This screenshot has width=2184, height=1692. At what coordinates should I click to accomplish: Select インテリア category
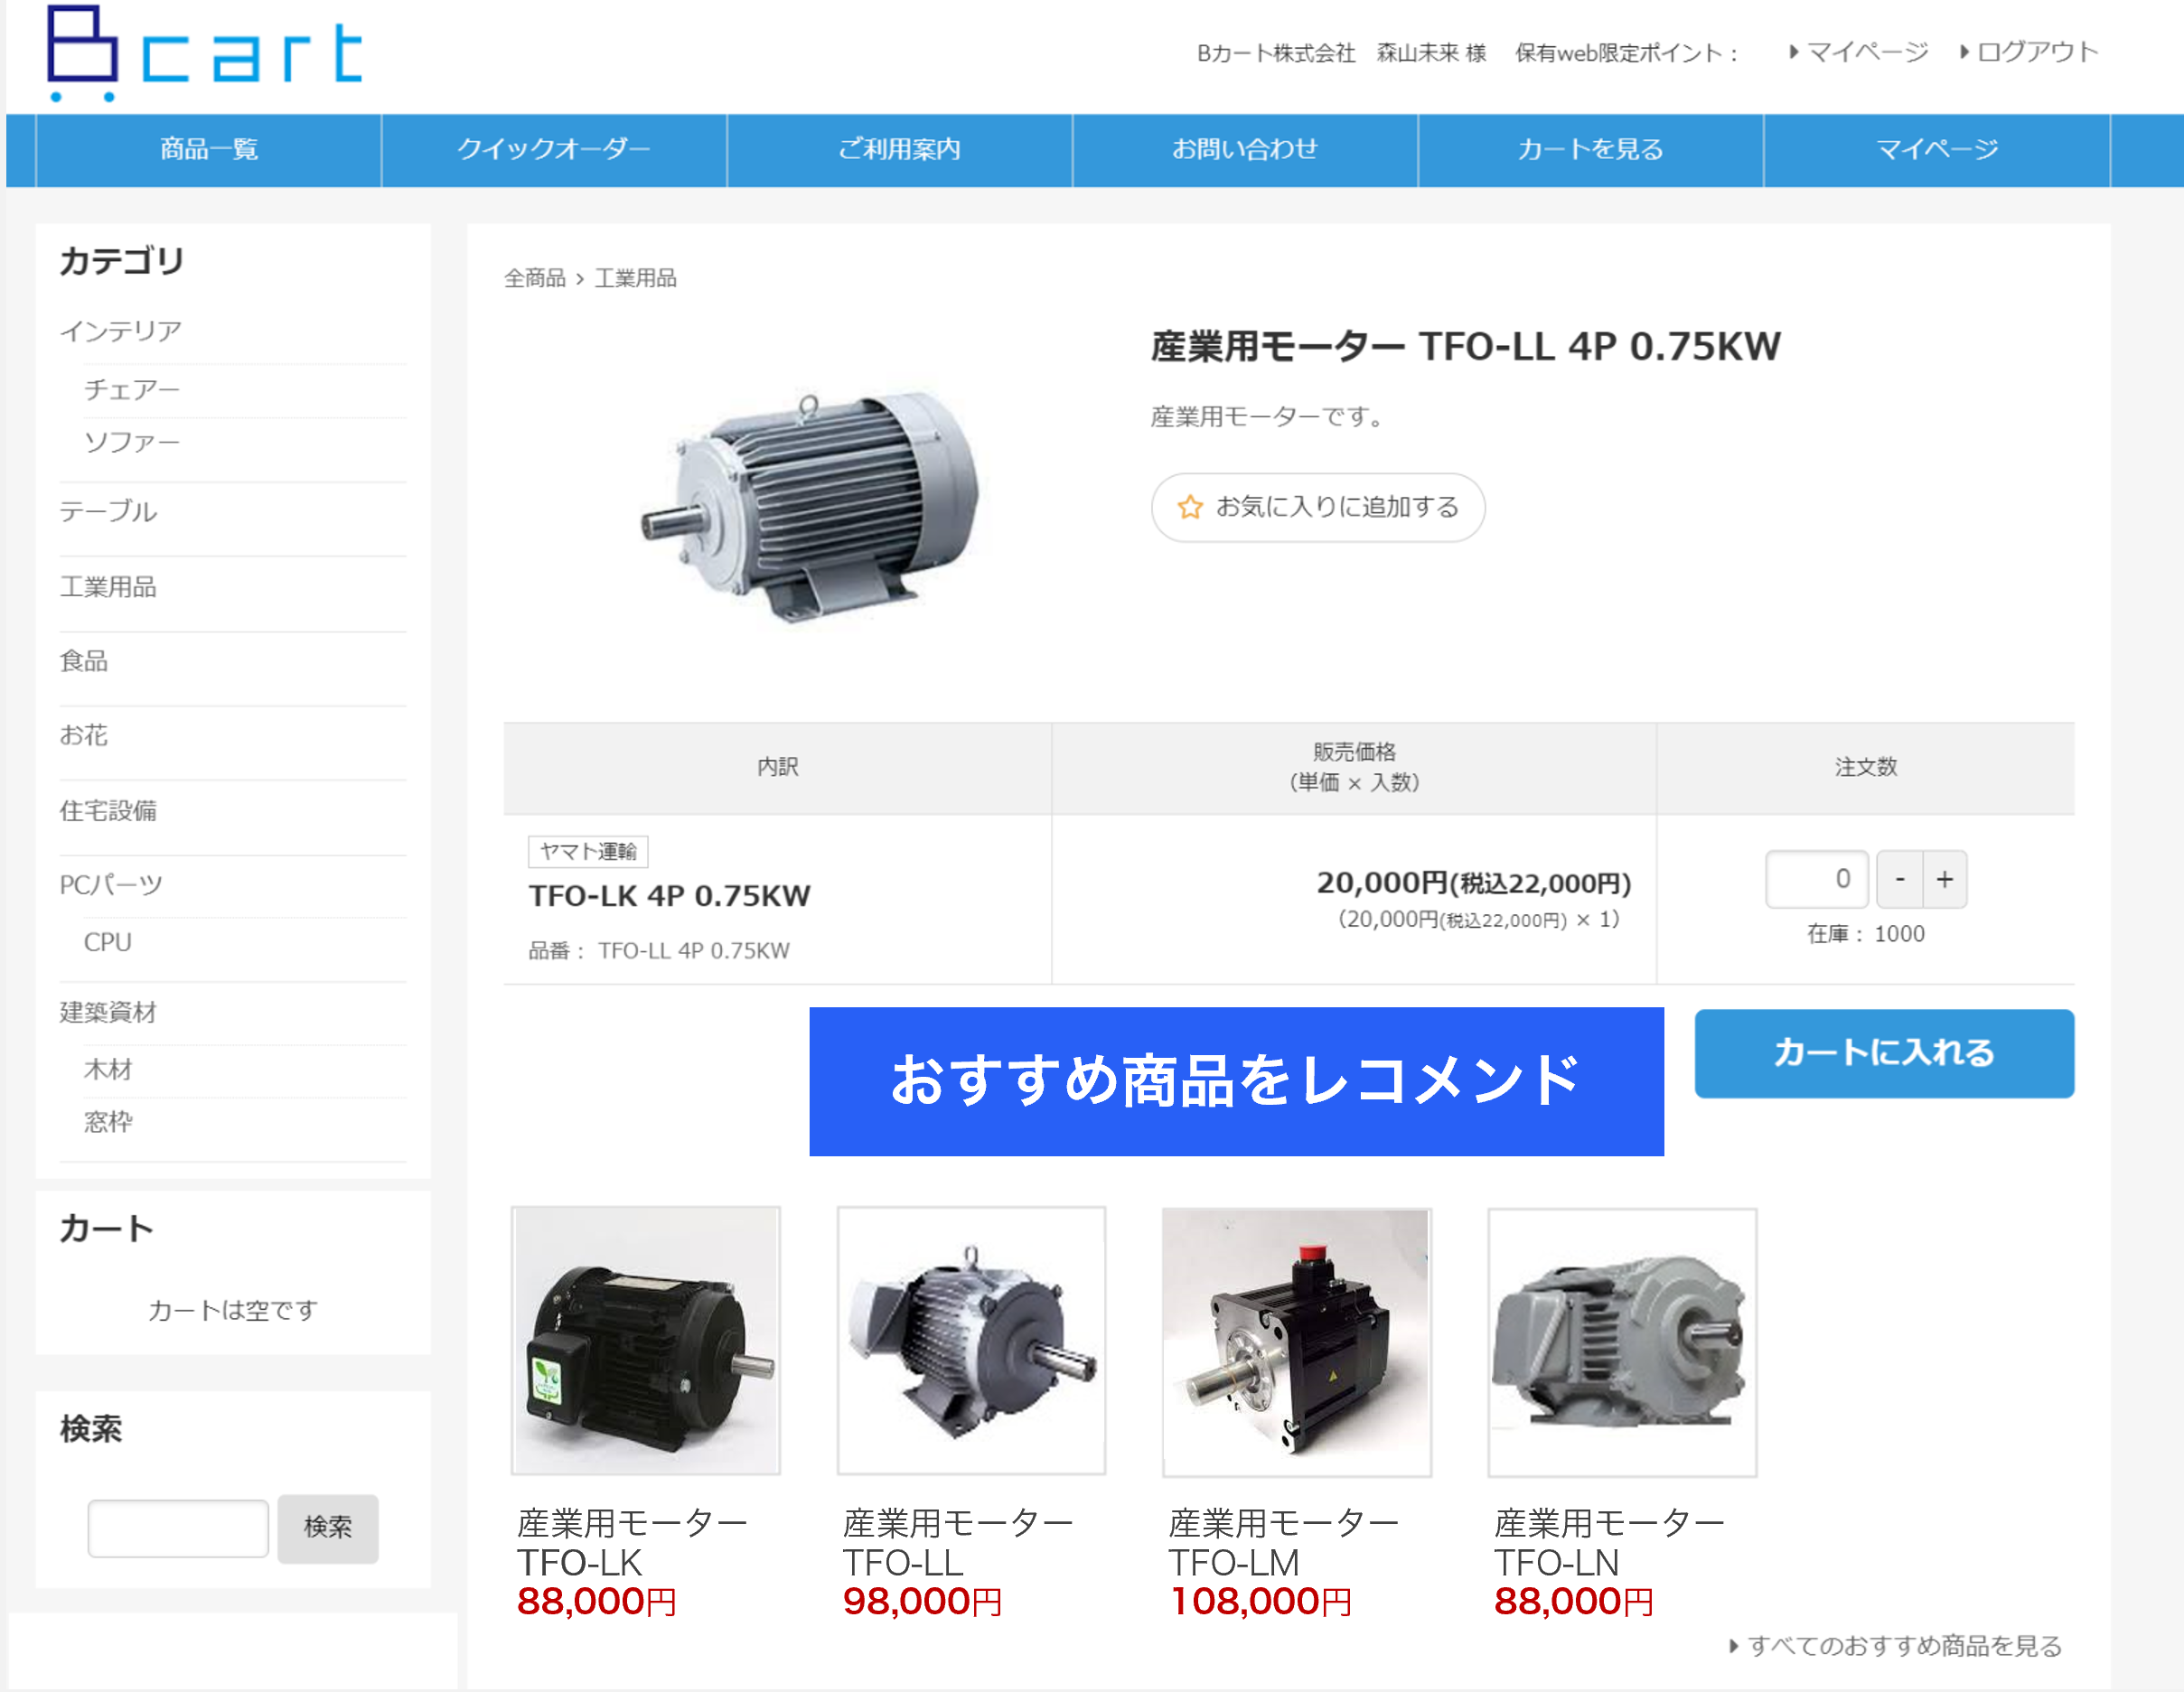pos(120,331)
